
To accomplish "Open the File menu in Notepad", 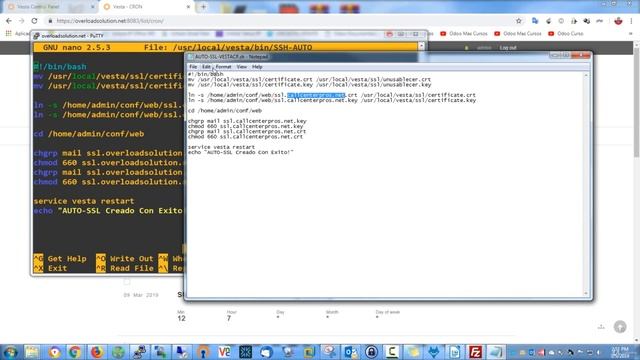I will point(193,67).
